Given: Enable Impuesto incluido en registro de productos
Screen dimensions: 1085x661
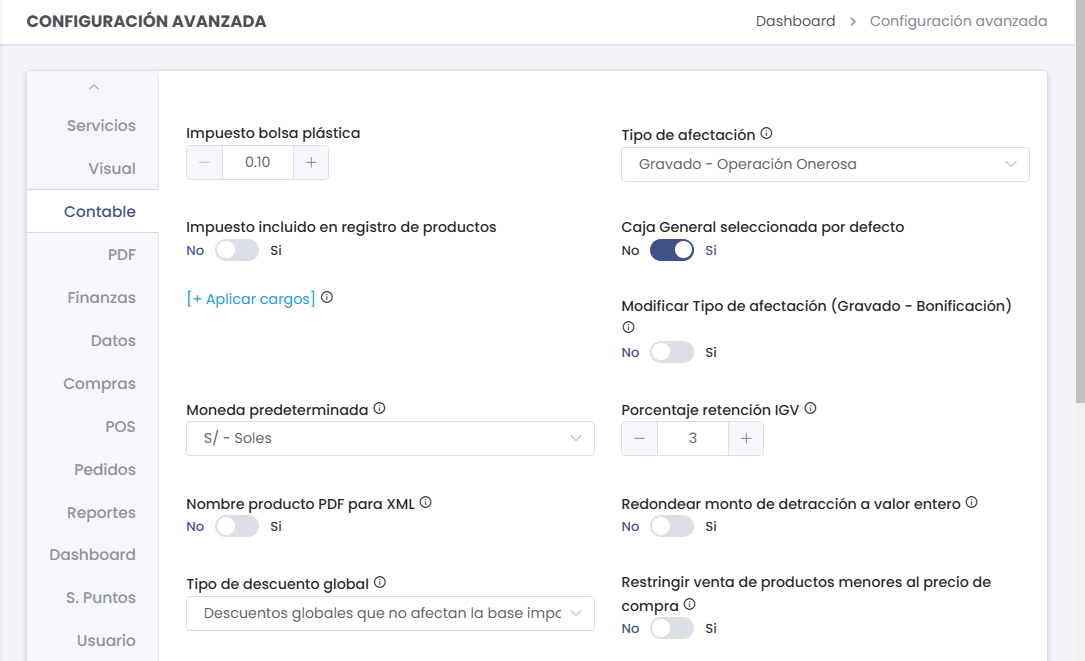Looking at the screenshot, I should click(237, 251).
